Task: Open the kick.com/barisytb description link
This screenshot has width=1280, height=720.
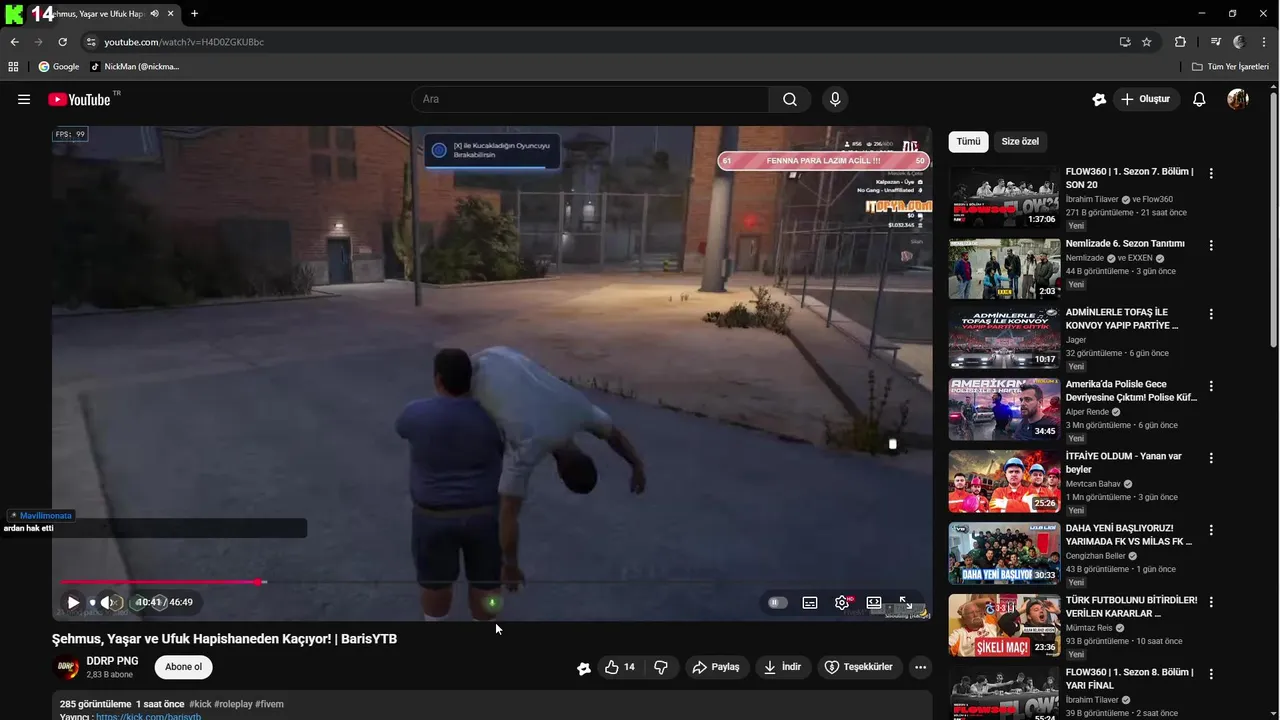Action: click(149, 717)
